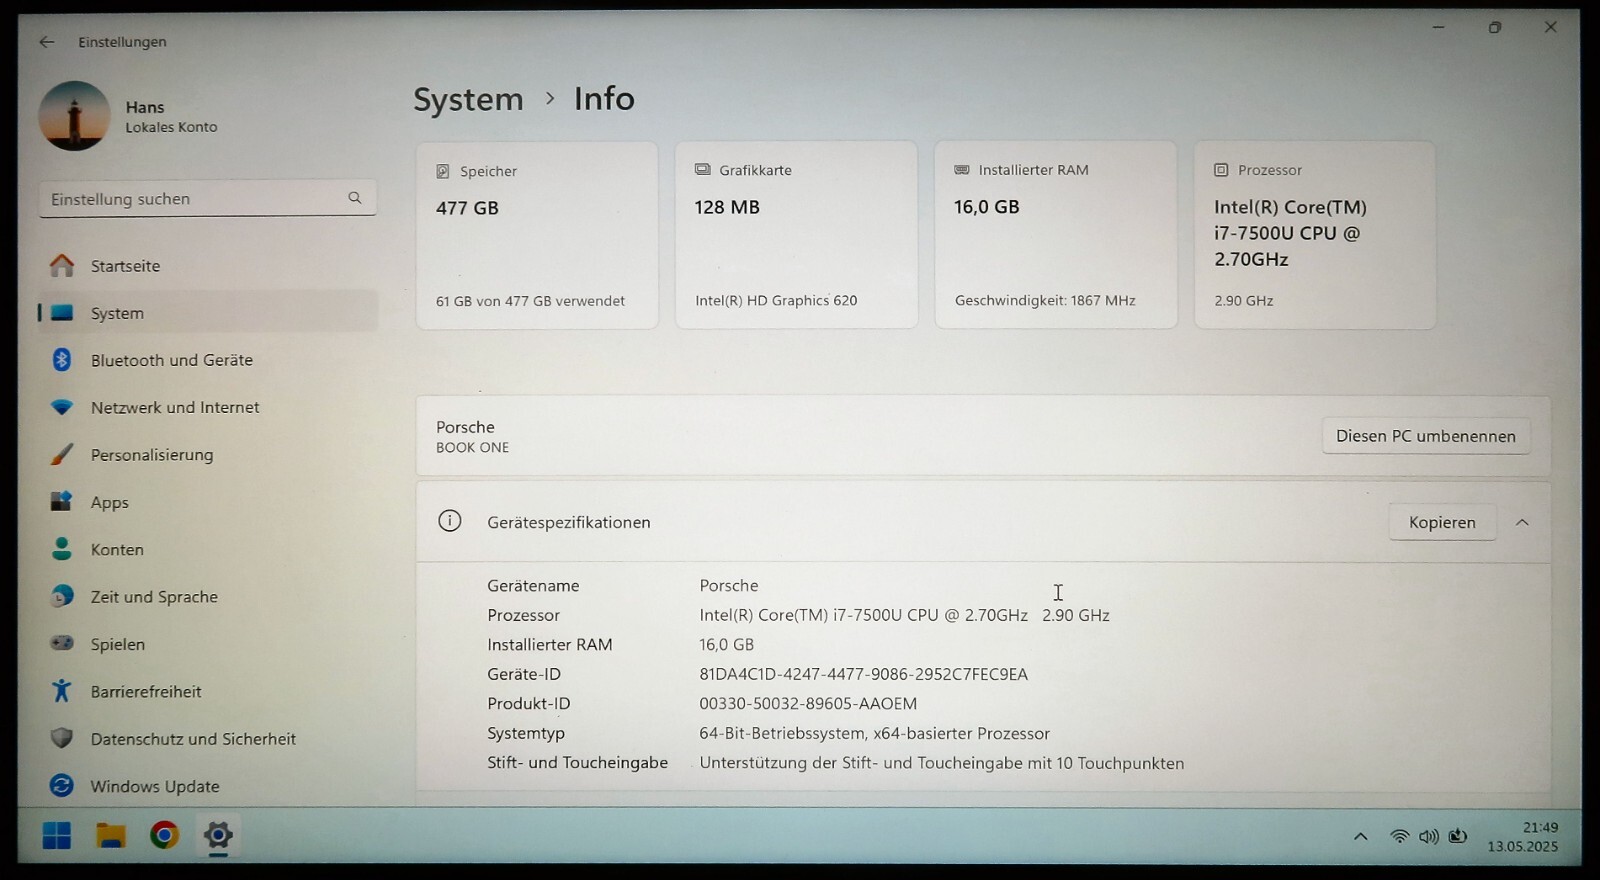The image size is (1600, 880).
Task: Open Bluetooth und Geräte settings
Action: [207, 360]
